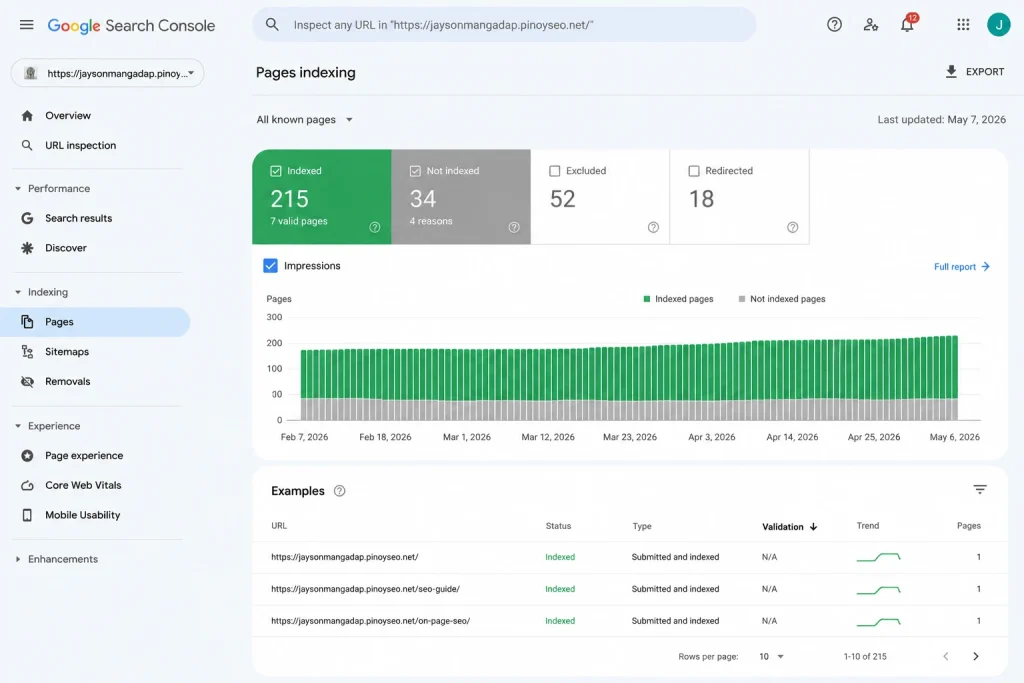Click the Mobile Usability phone icon
This screenshot has height=683, width=1024.
click(x=27, y=515)
